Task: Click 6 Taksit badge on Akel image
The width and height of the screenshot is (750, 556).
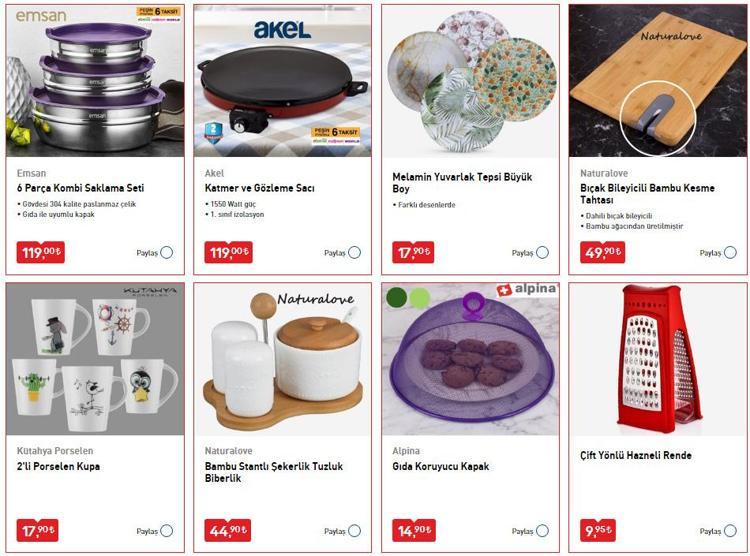Action: click(x=336, y=132)
